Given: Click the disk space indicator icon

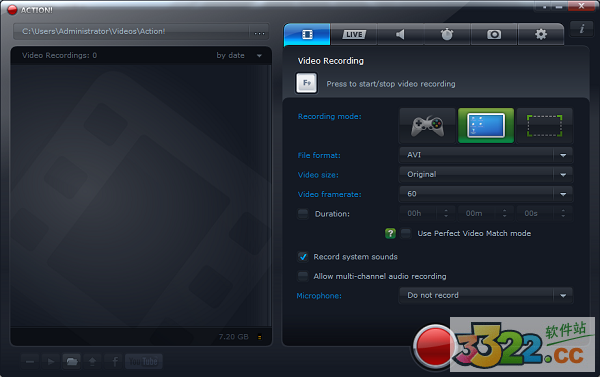Looking at the screenshot, I should (260, 337).
